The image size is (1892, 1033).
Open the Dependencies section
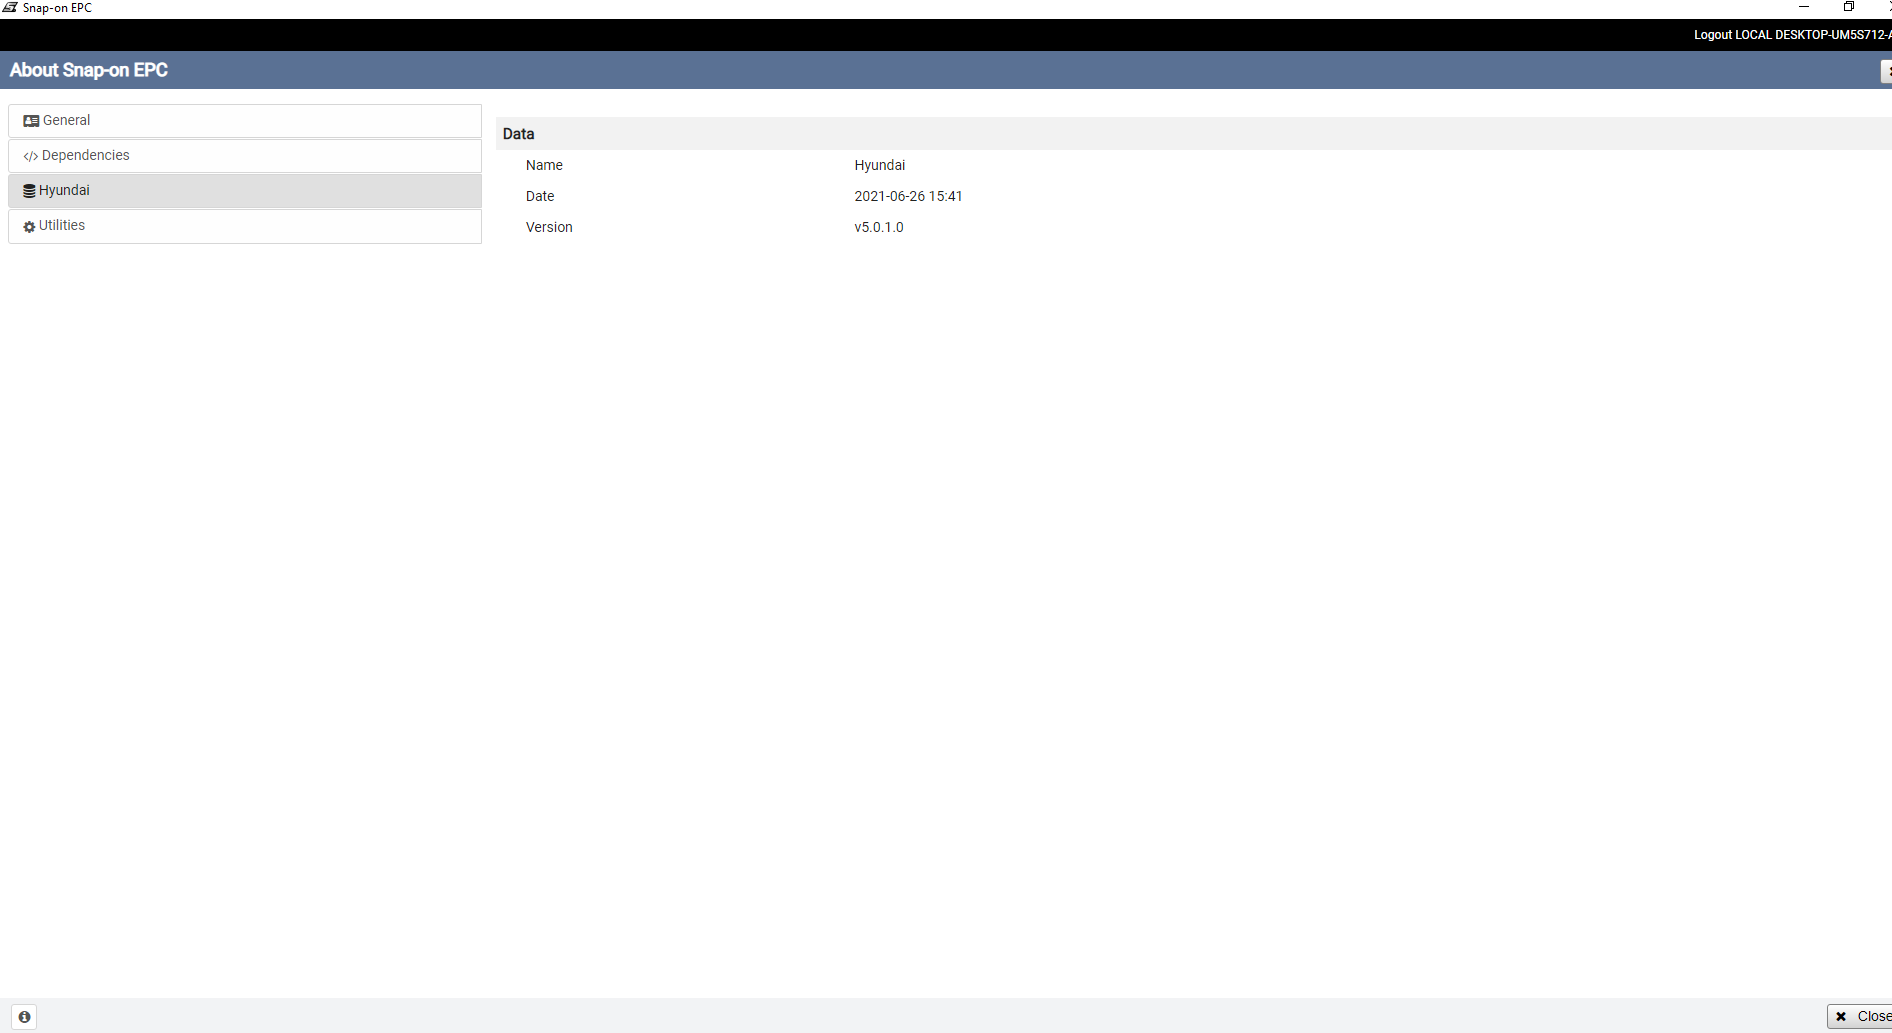tap(245, 156)
